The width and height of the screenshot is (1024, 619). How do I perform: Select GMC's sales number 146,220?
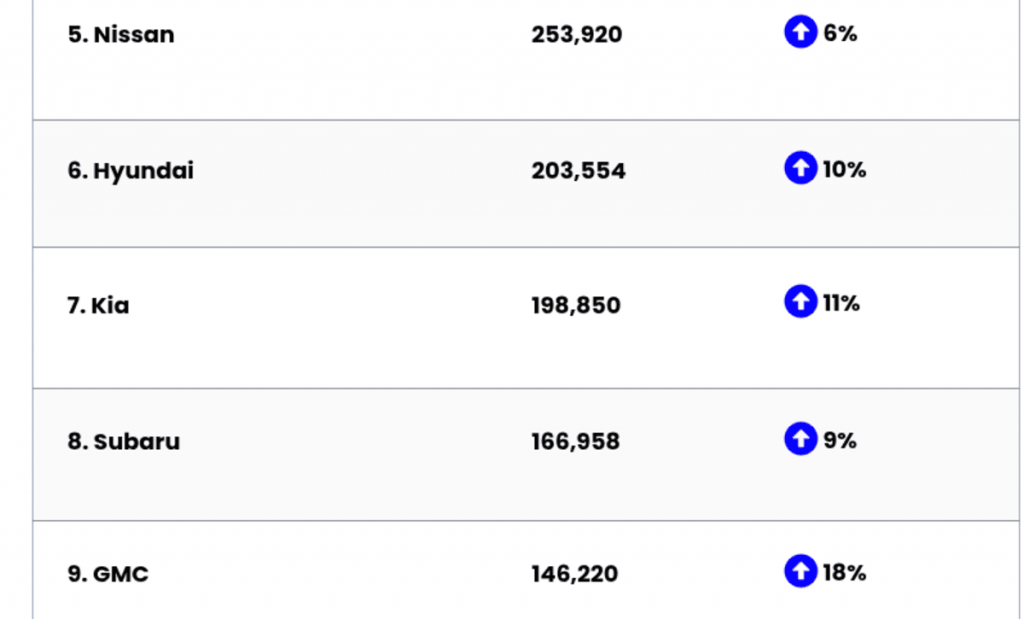tap(574, 574)
